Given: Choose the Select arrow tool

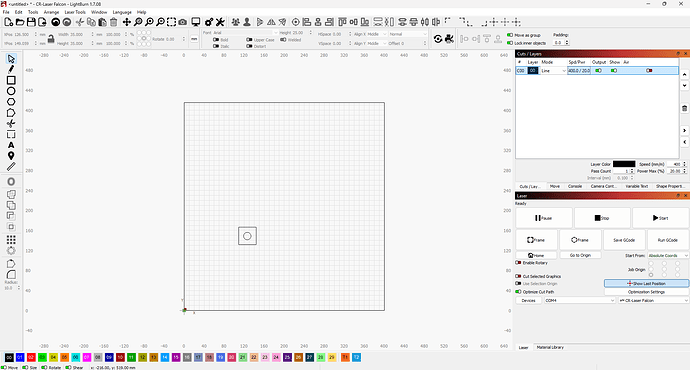Looking at the screenshot, I should tap(11, 59).
